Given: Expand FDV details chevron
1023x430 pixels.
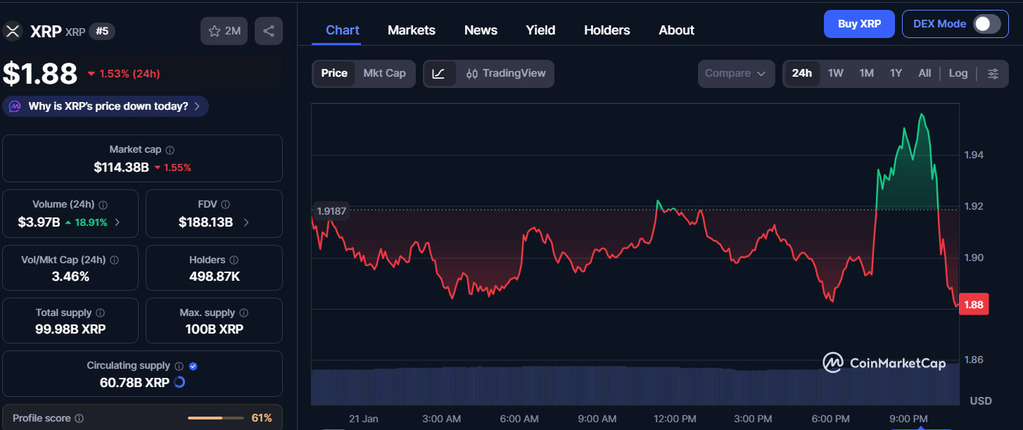Looking at the screenshot, I should click(246, 222).
